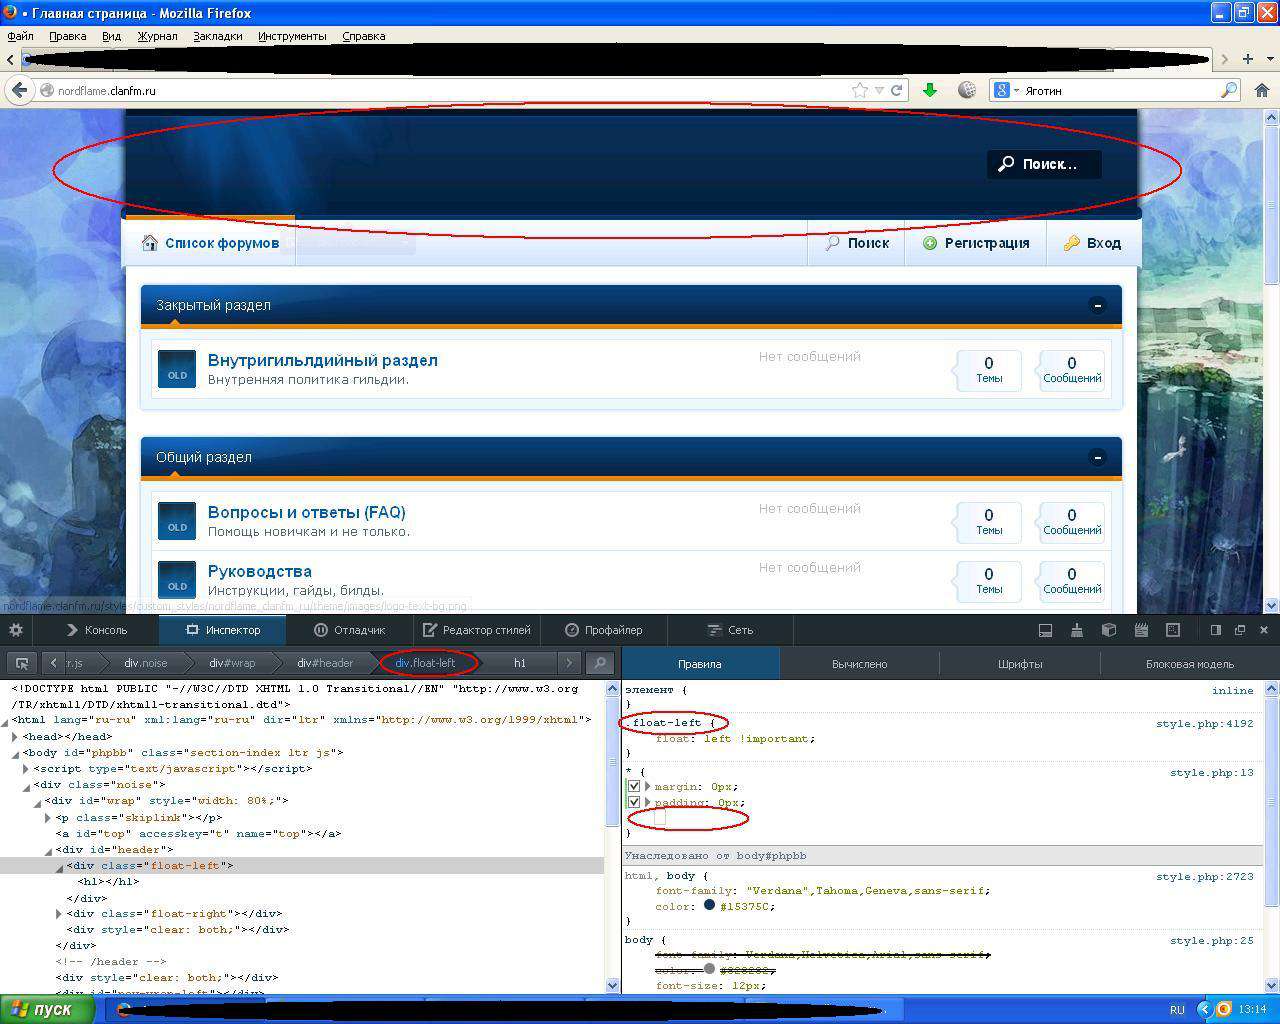Open the 3D view cube icon
The height and width of the screenshot is (1024, 1280).
point(1109,630)
